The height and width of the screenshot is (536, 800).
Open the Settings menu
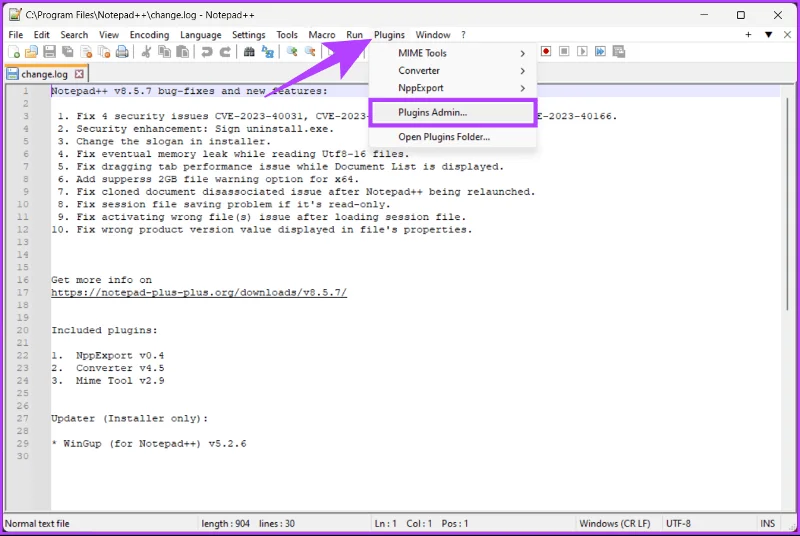[248, 35]
